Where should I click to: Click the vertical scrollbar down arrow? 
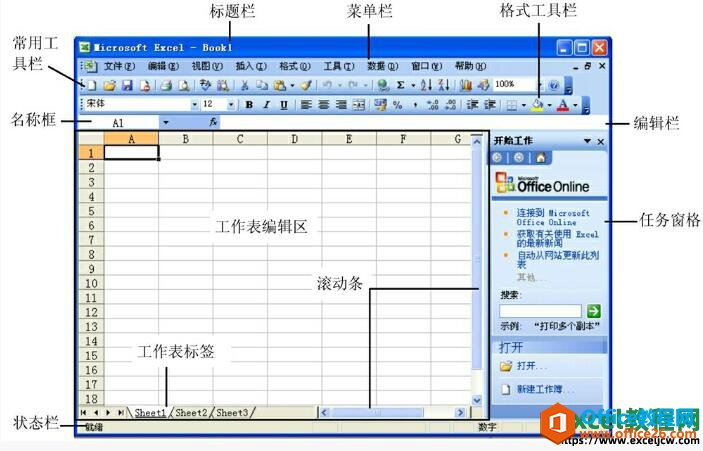click(477, 399)
